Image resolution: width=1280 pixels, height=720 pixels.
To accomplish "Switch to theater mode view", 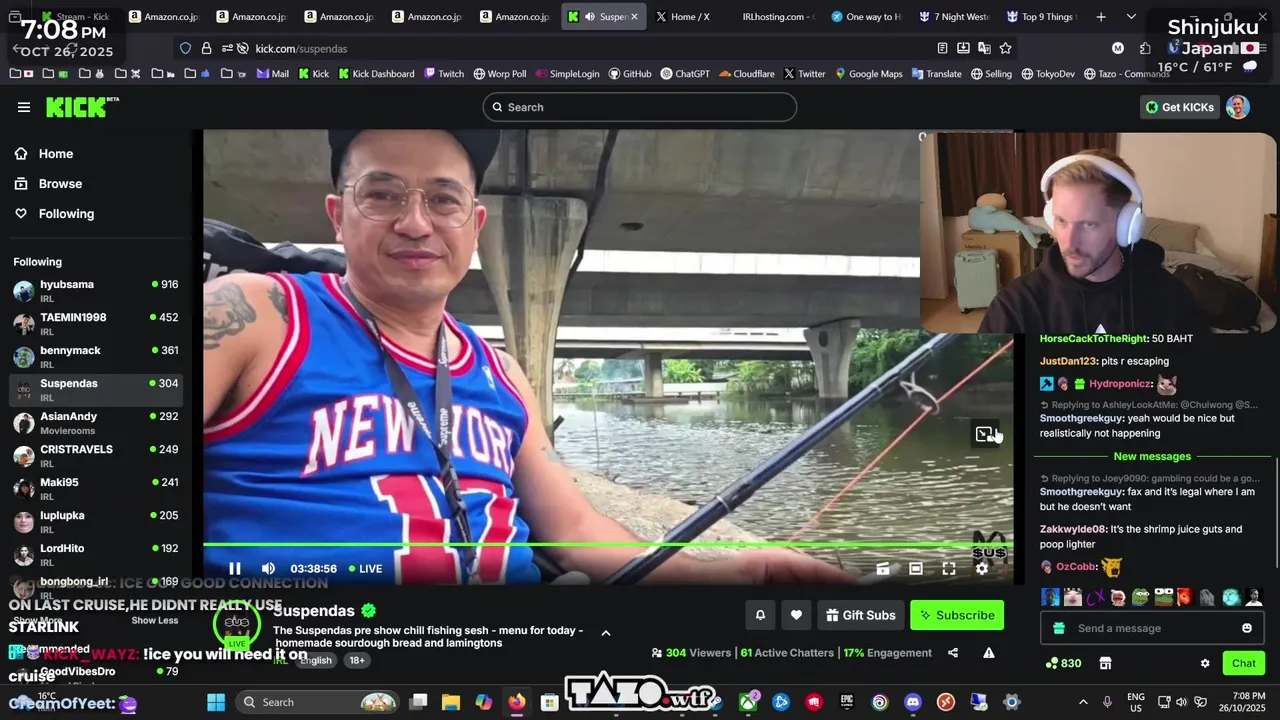I will [x=916, y=568].
